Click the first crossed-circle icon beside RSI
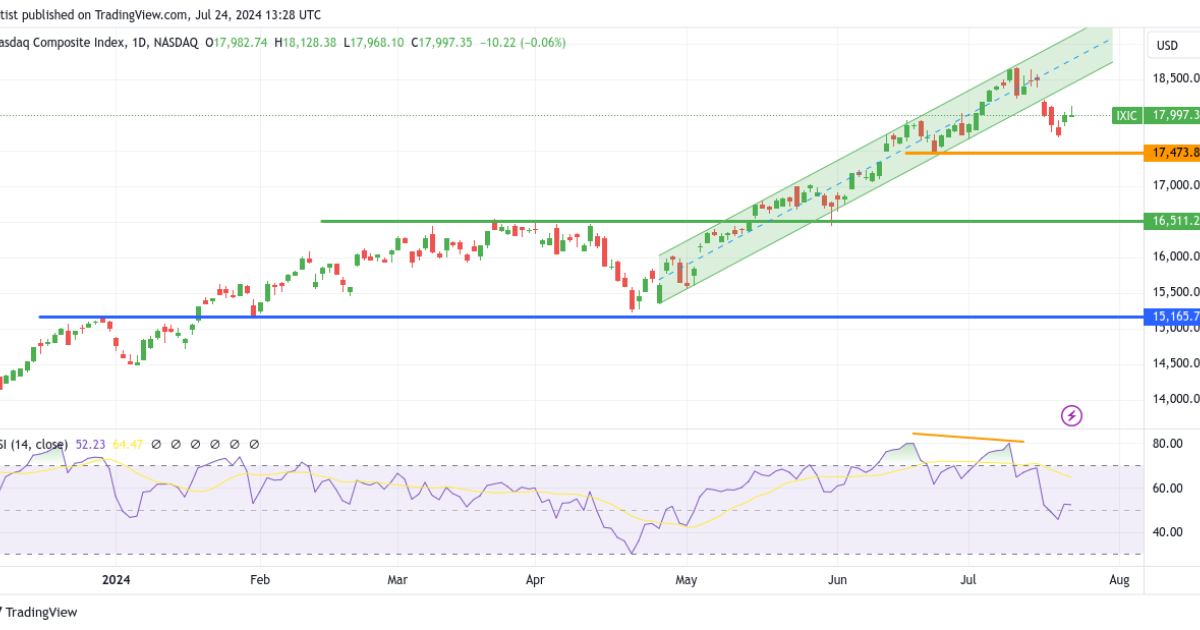This screenshot has width=1200, height=630. click(155, 443)
